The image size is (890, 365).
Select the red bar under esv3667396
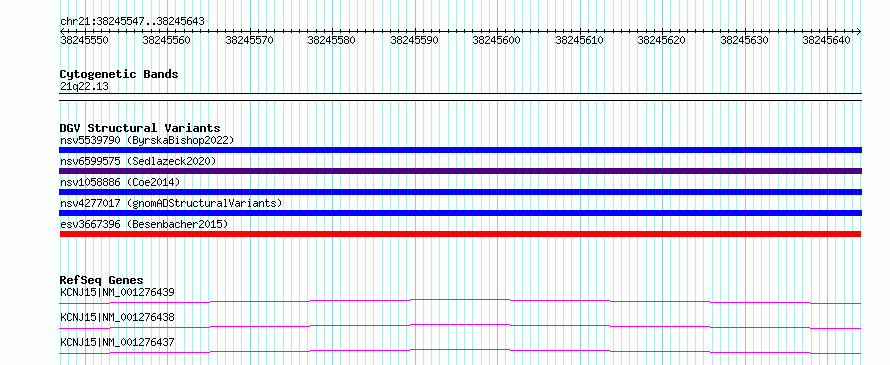tap(460, 234)
